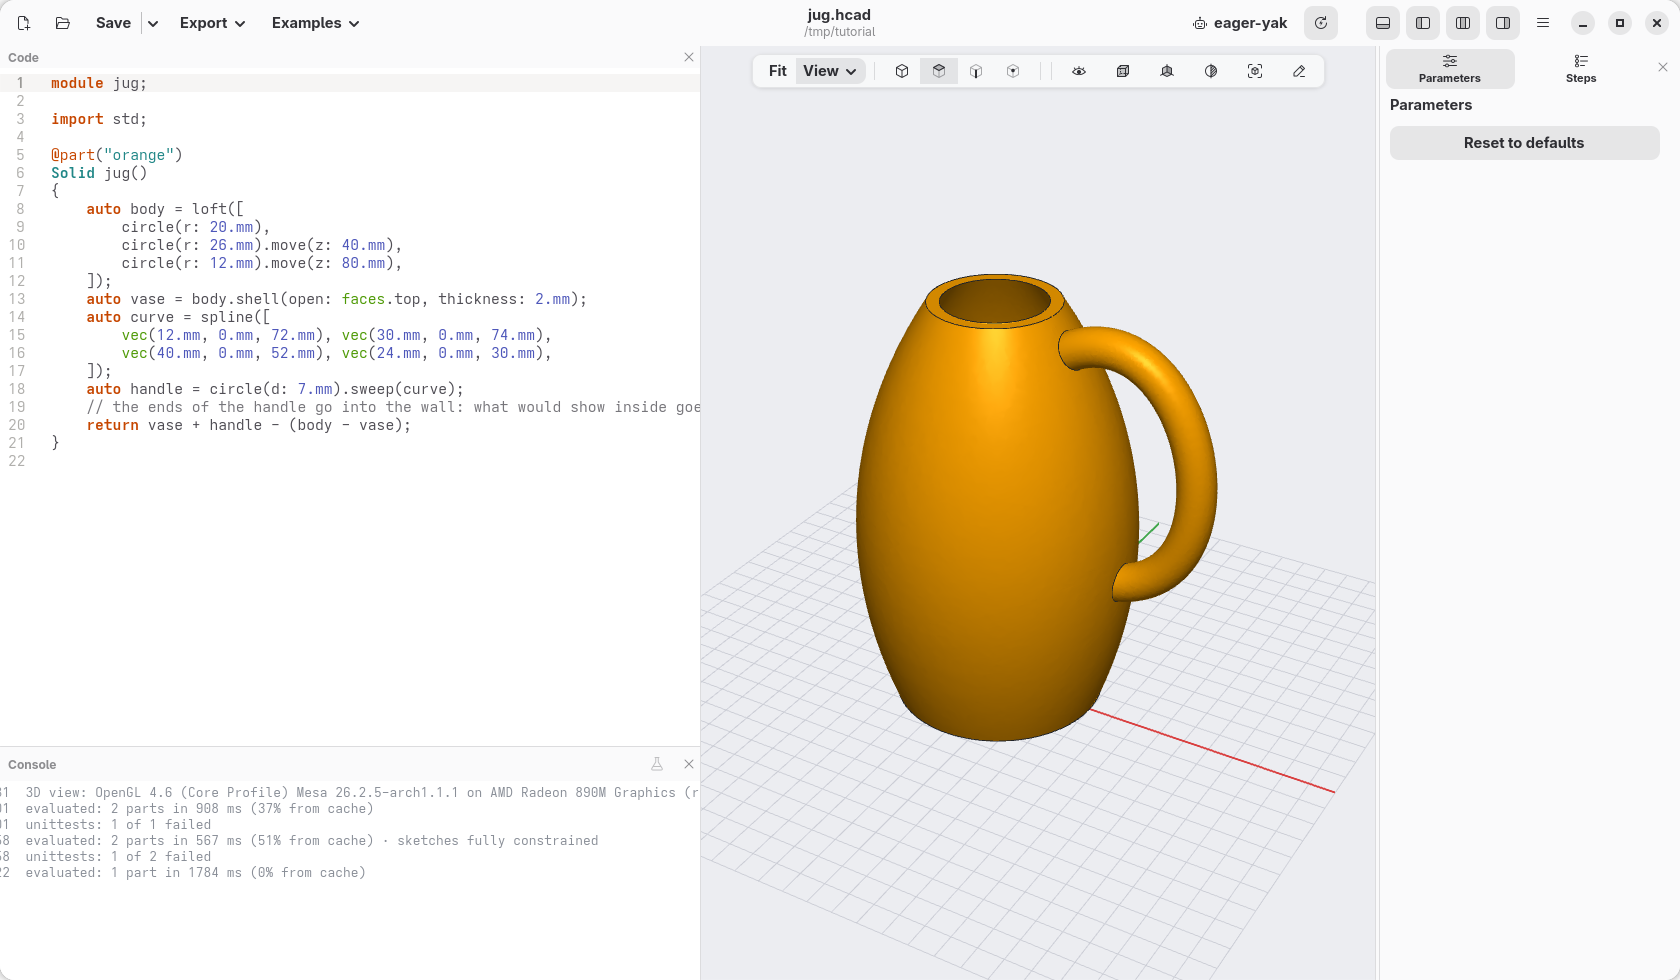
Task: Click the flask icon in Console header
Action: tap(657, 764)
